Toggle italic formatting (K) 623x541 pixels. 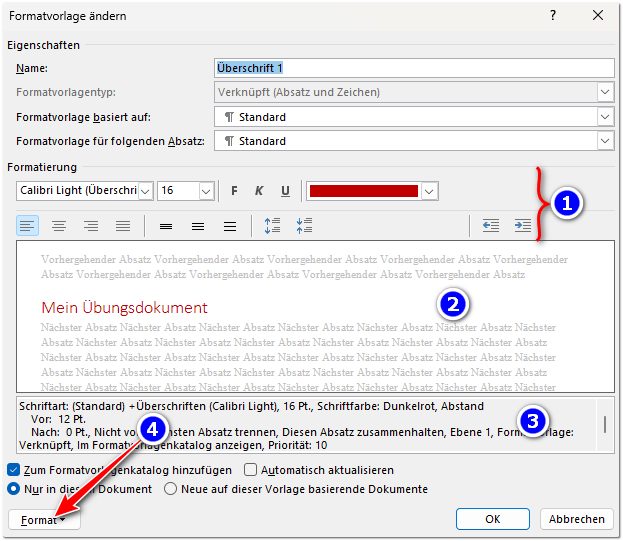click(259, 191)
